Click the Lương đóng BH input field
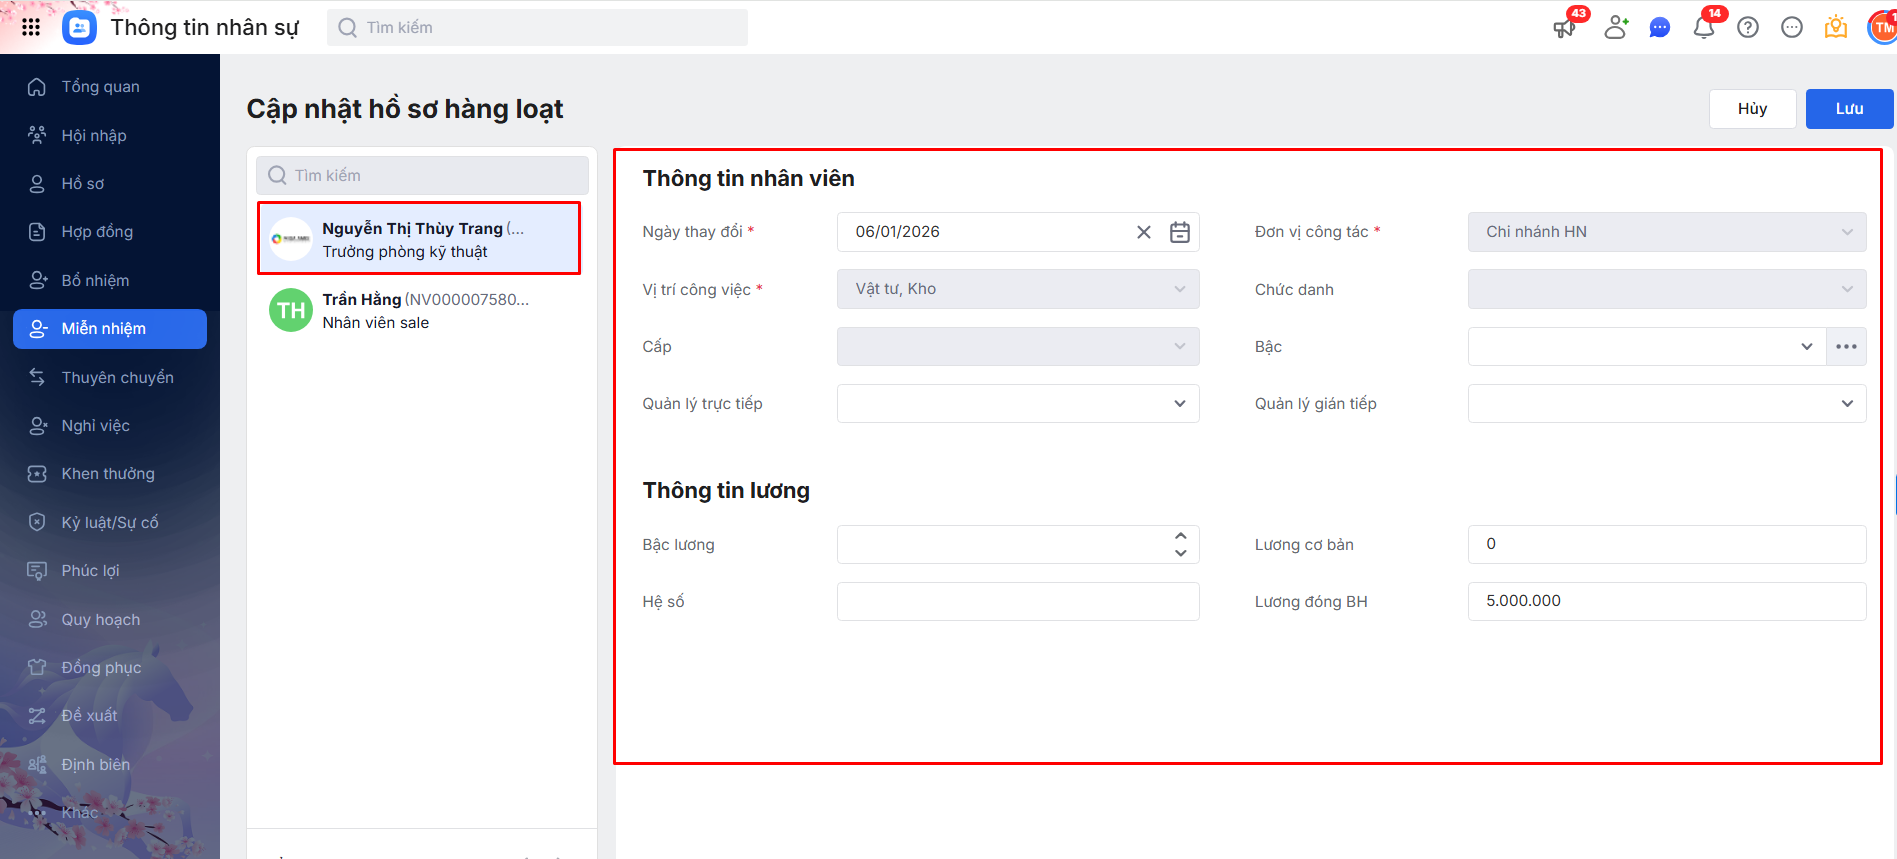The height and width of the screenshot is (859, 1897). [x=1666, y=601]
